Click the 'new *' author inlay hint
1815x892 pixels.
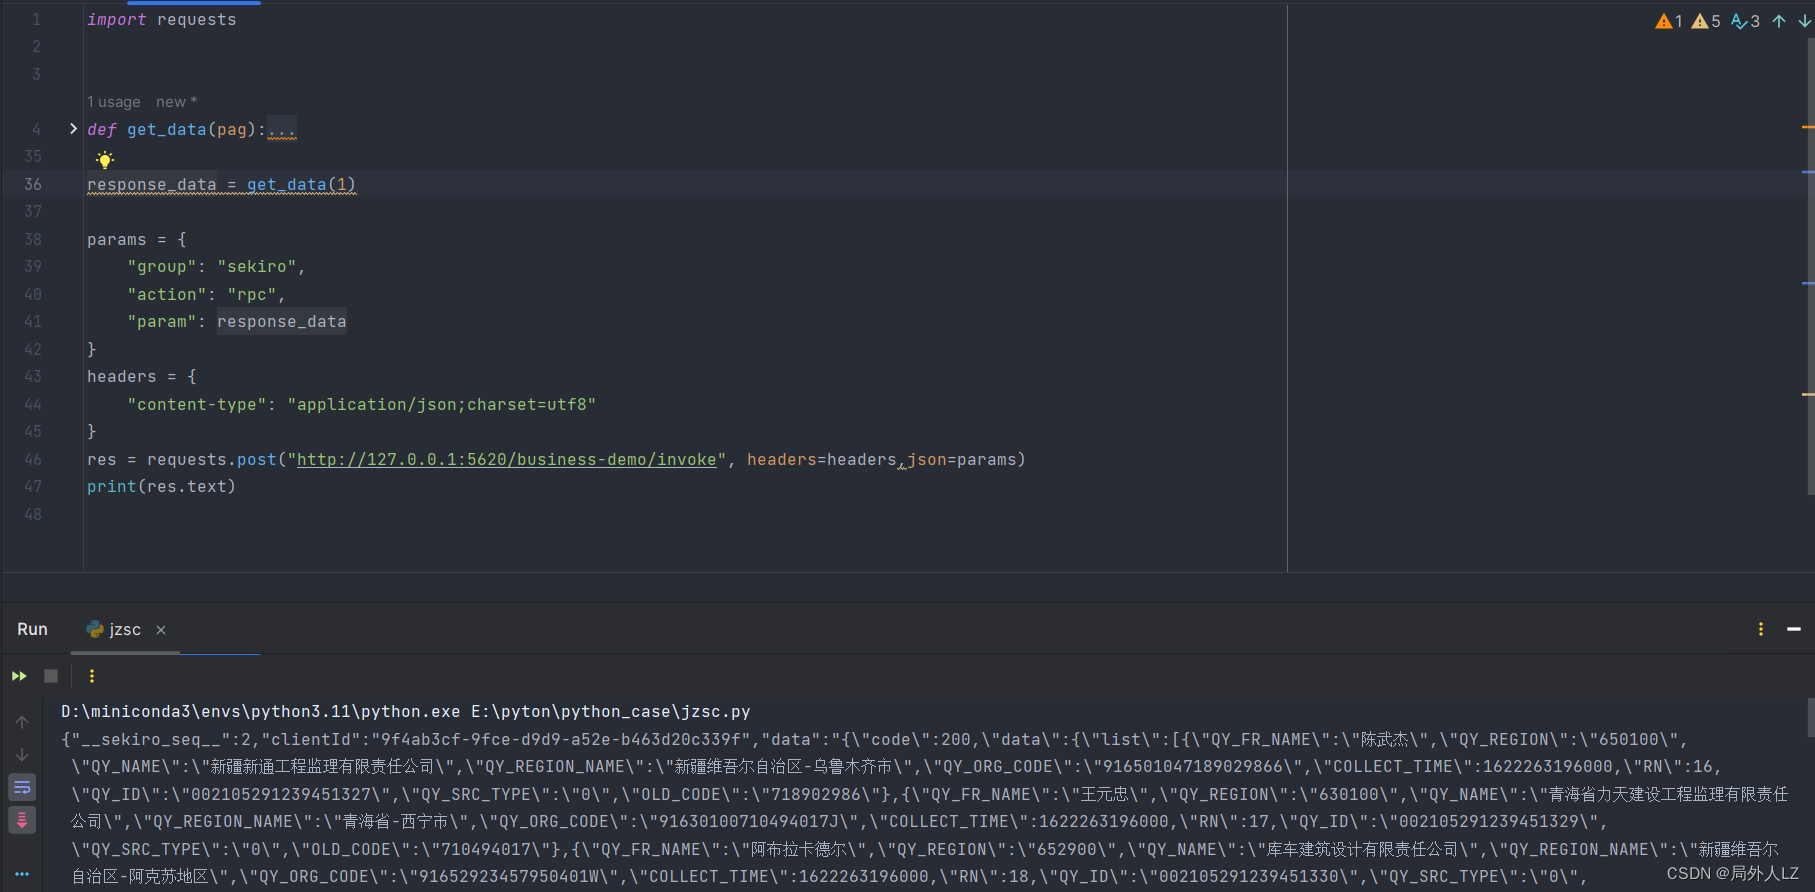(176, 102)
